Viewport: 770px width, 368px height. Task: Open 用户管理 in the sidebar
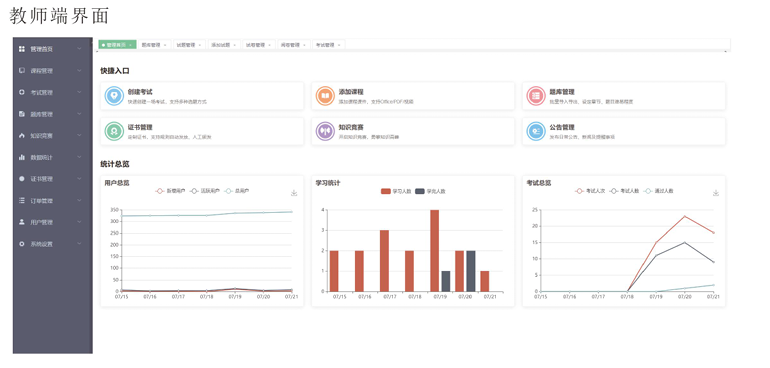(x=50, y=222)
